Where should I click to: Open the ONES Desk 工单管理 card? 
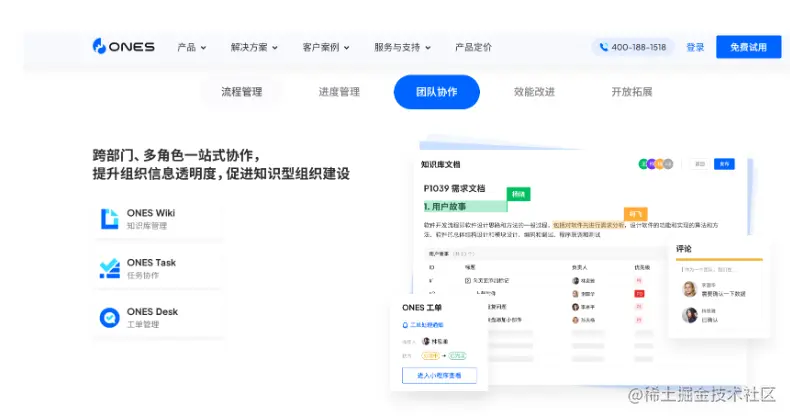[x=158, y=318]
